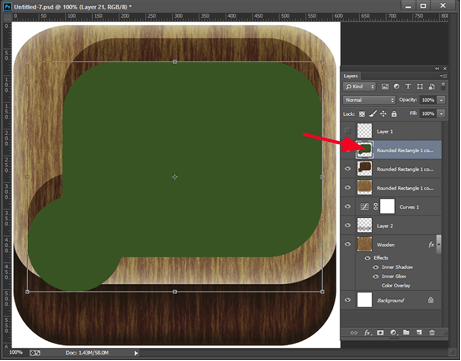The height and width of the screenshot is (361, 461).
Task: Create a new layer
Action: 419,332
